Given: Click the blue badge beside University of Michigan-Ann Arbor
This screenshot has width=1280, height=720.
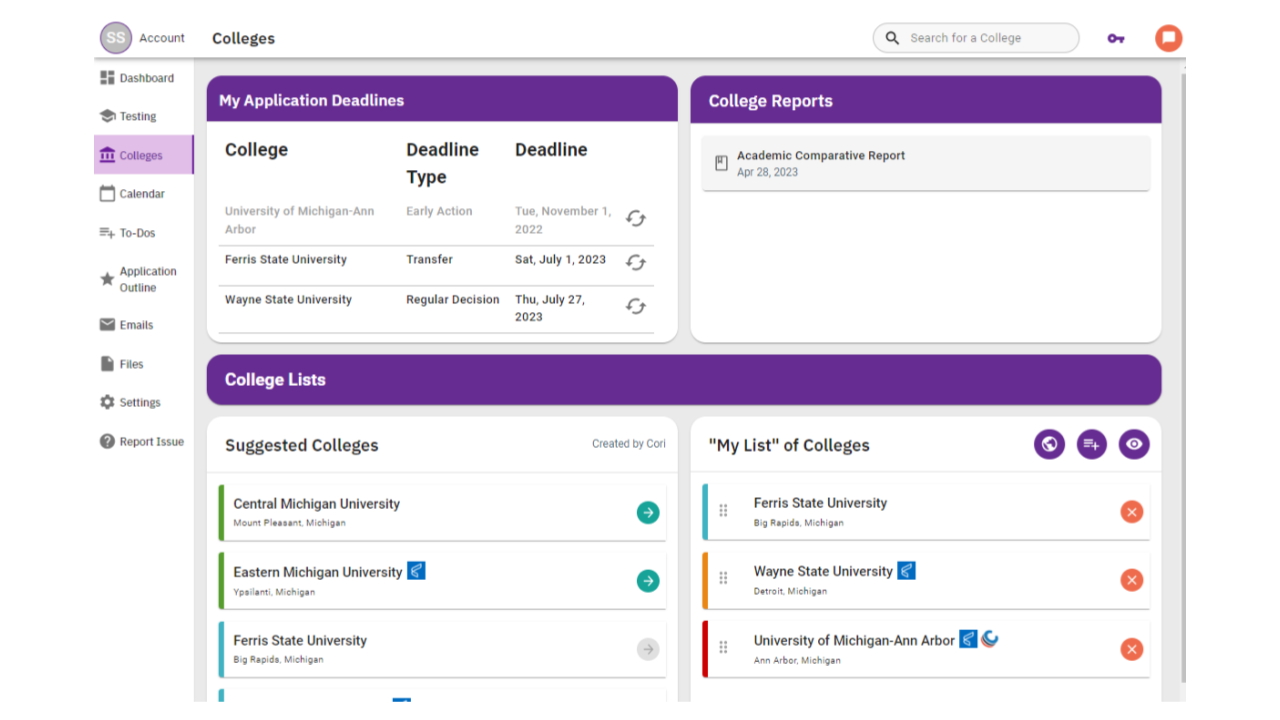Looking at the screenshot, I should point(968,639).
